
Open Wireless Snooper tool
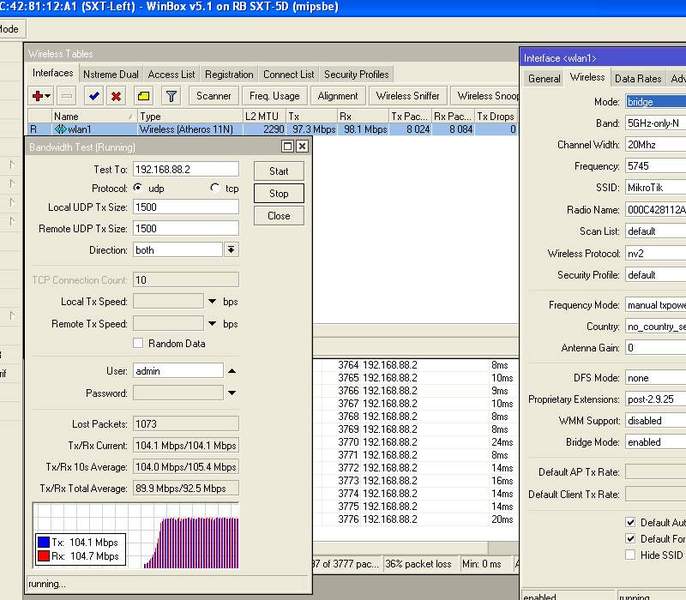click(x=485, y=96)
